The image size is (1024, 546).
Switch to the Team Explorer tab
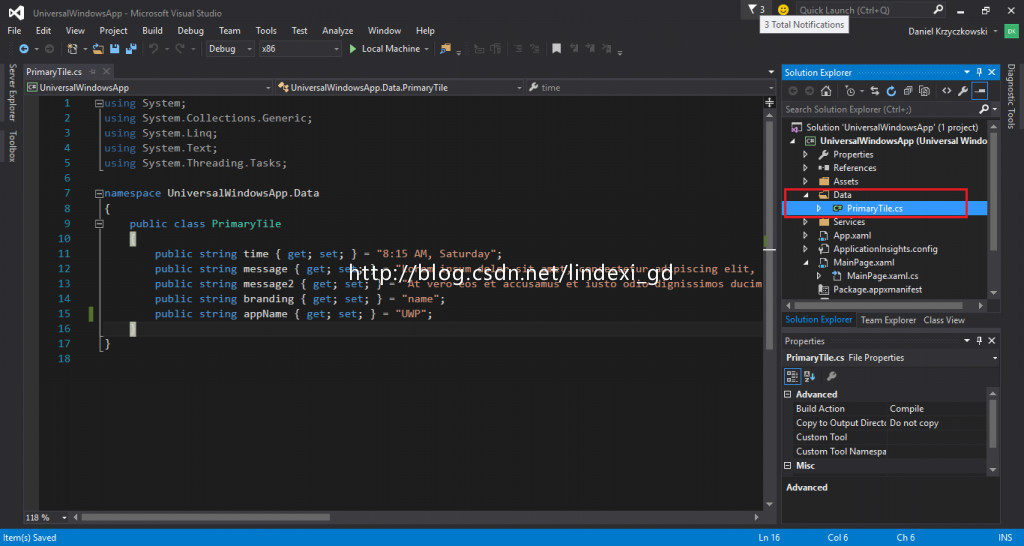tap(888, 320)
